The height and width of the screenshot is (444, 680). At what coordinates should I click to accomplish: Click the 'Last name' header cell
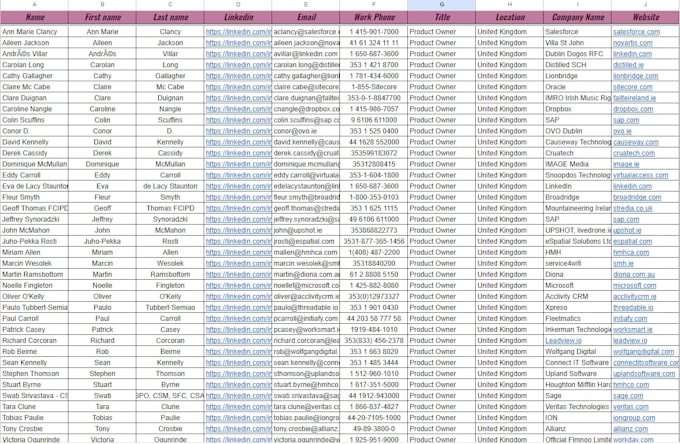pos(170,17)
